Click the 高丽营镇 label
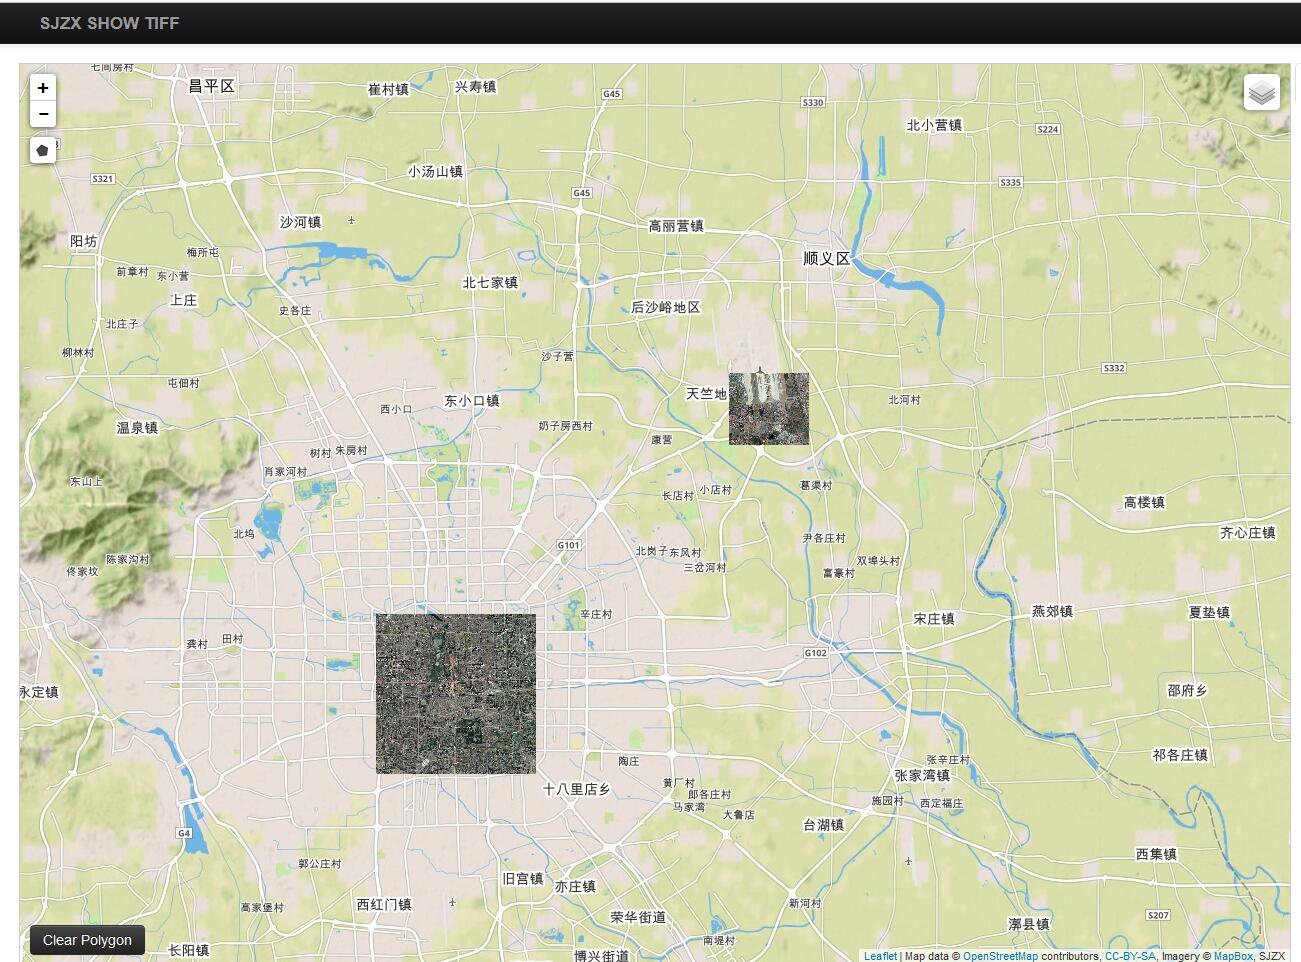This screenshot has width=1301, height=962. [x=676, y=226]
